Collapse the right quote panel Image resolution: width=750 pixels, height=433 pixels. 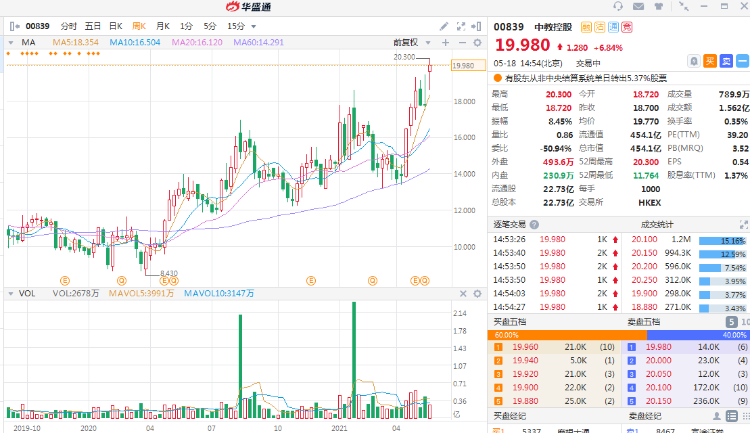pyautogui.click(x=476, y=26)
